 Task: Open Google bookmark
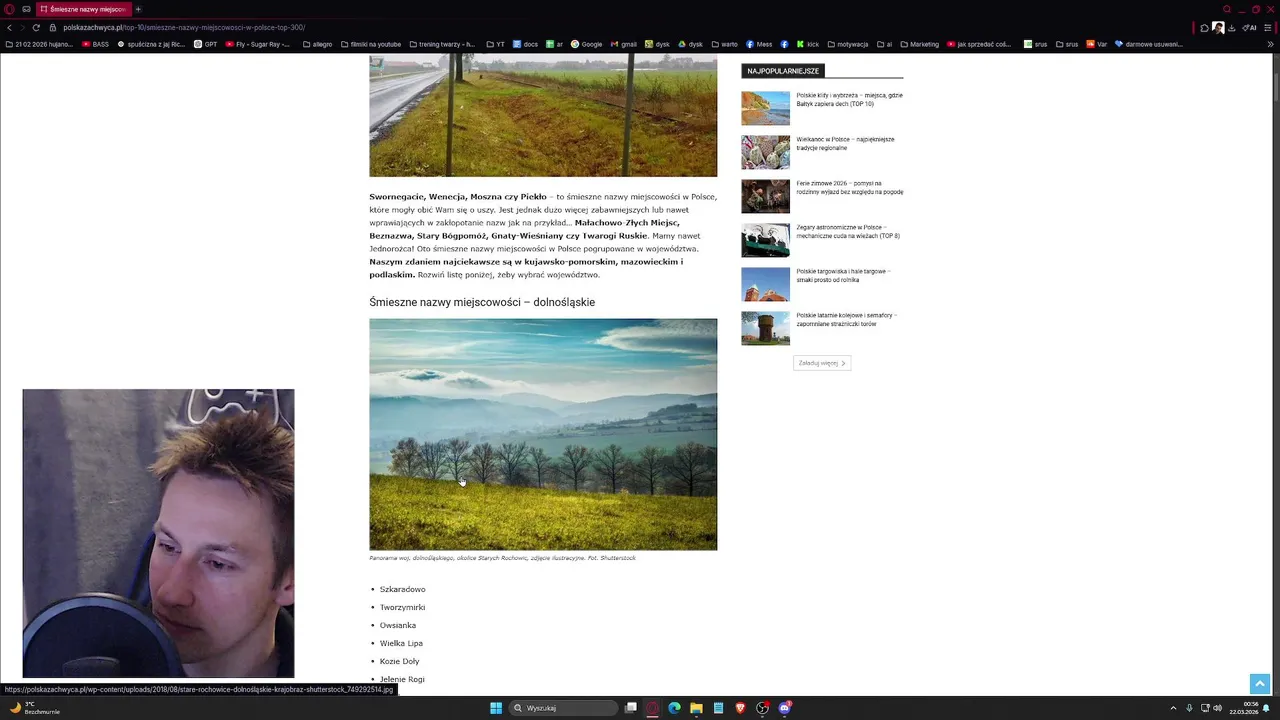point(587,44)
